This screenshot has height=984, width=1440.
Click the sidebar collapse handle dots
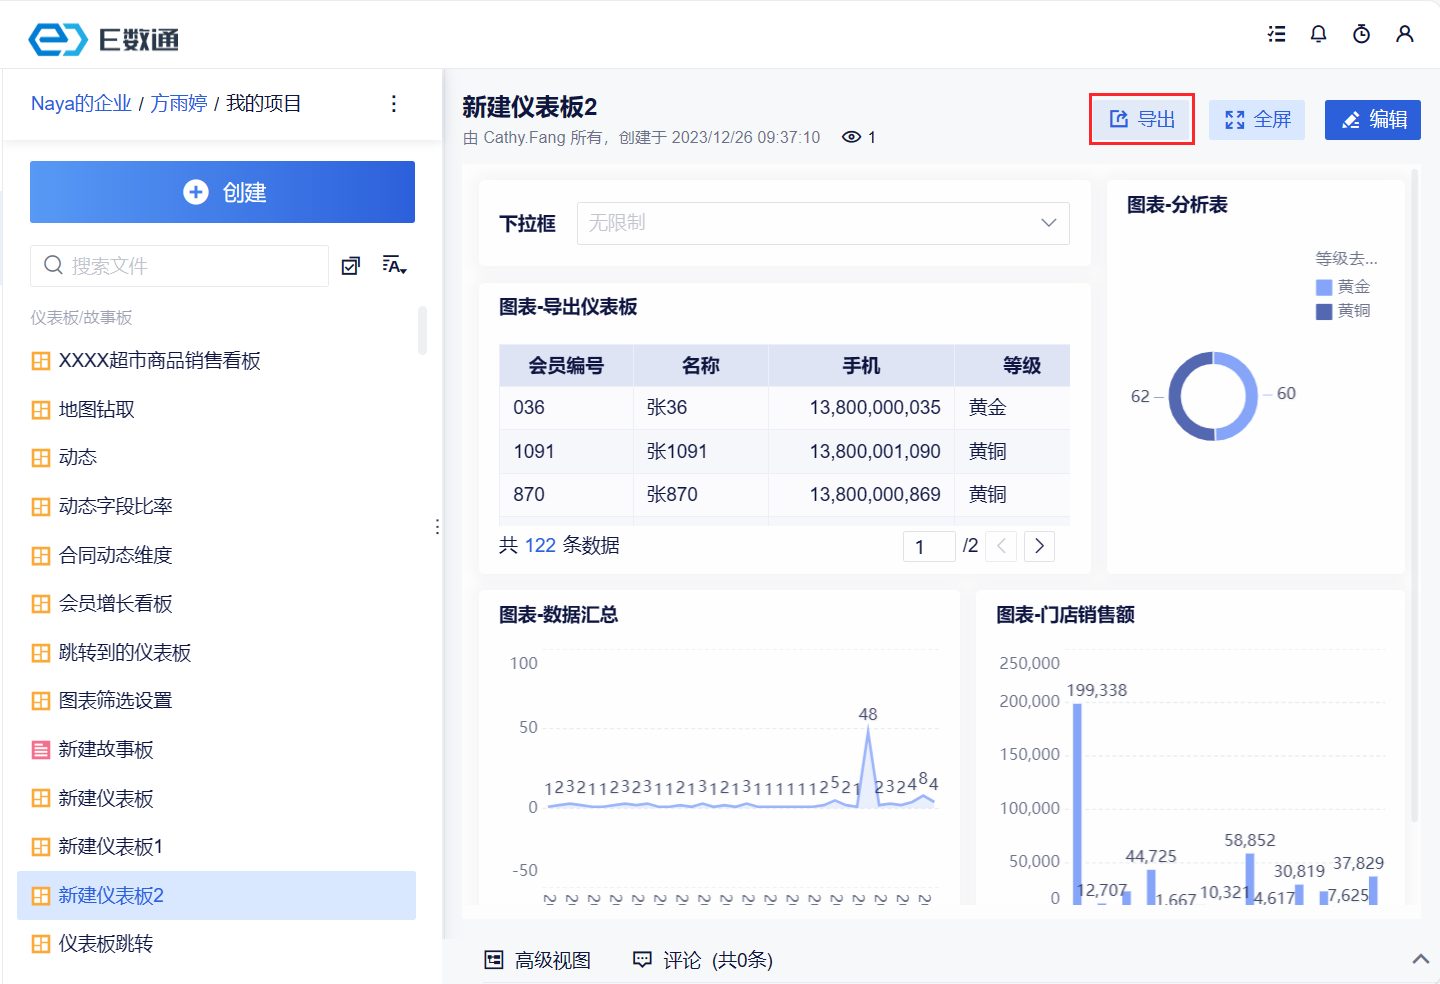pyautogui.click(x=437, y=527)
